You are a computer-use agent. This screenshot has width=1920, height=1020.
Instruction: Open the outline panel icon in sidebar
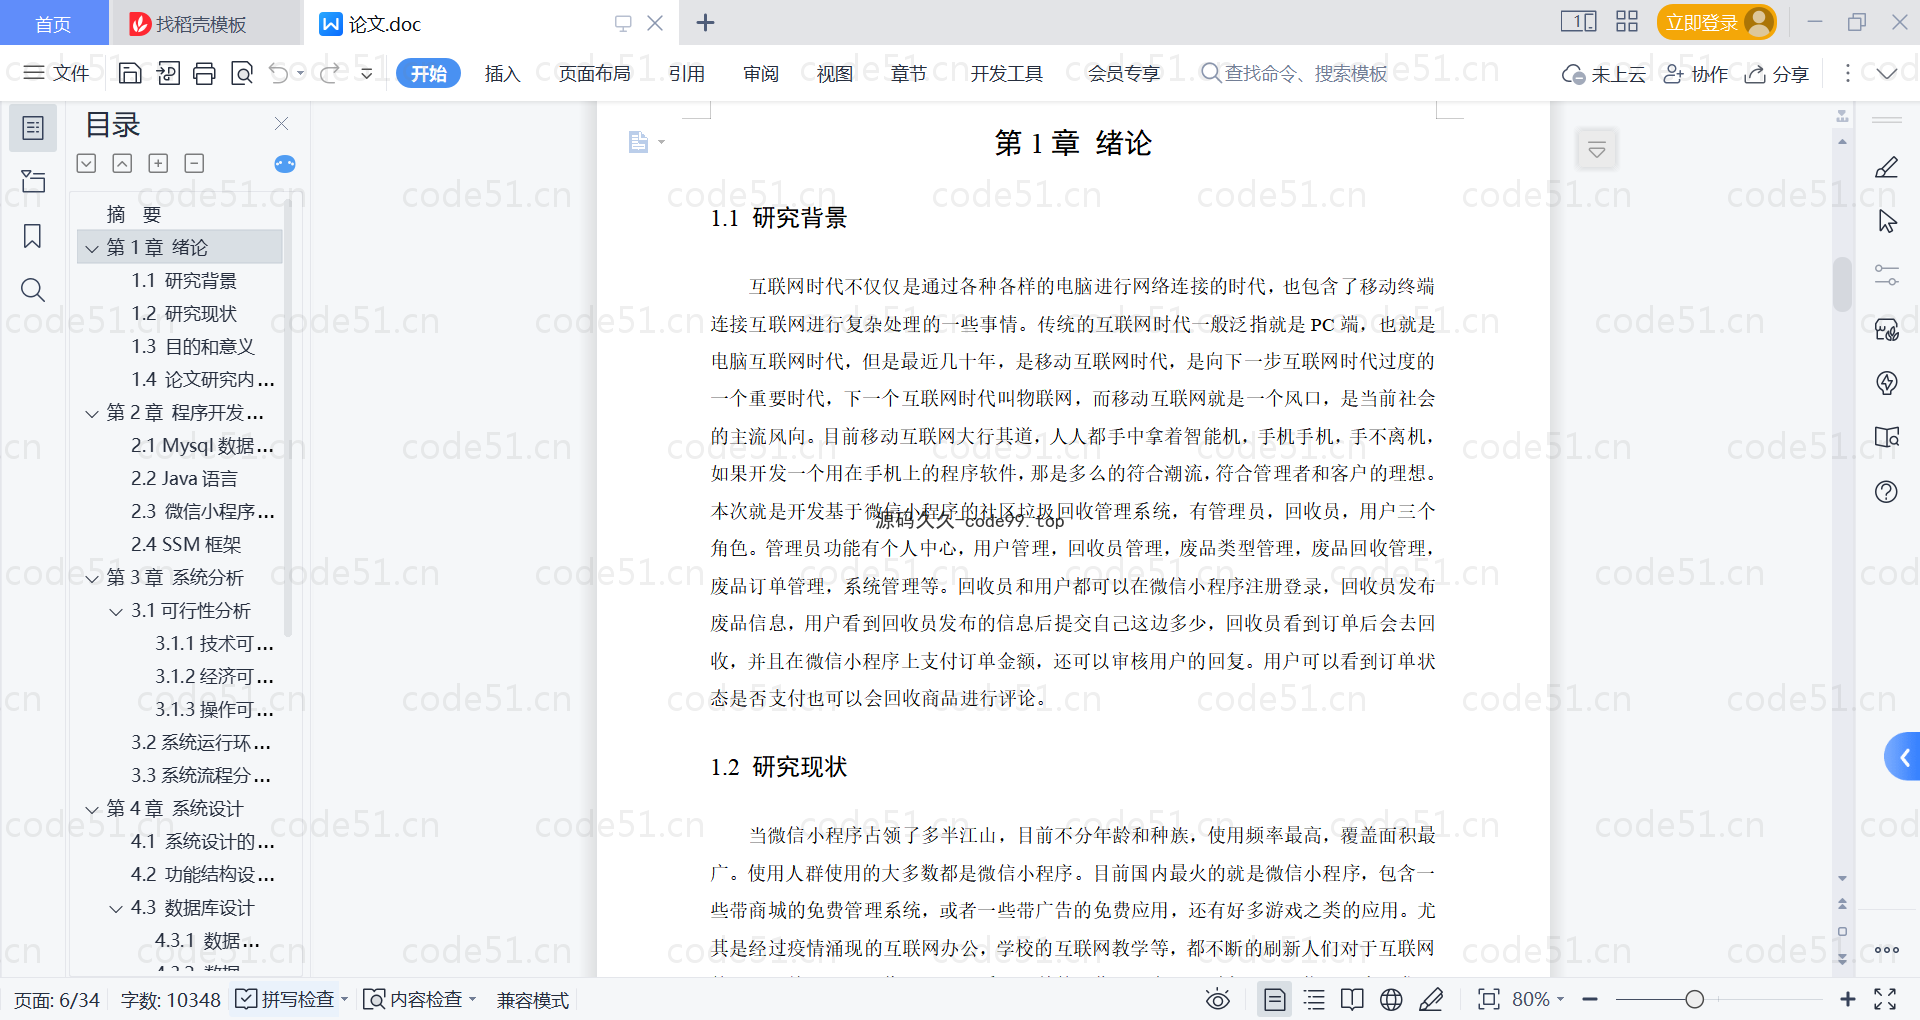point(33,128)
